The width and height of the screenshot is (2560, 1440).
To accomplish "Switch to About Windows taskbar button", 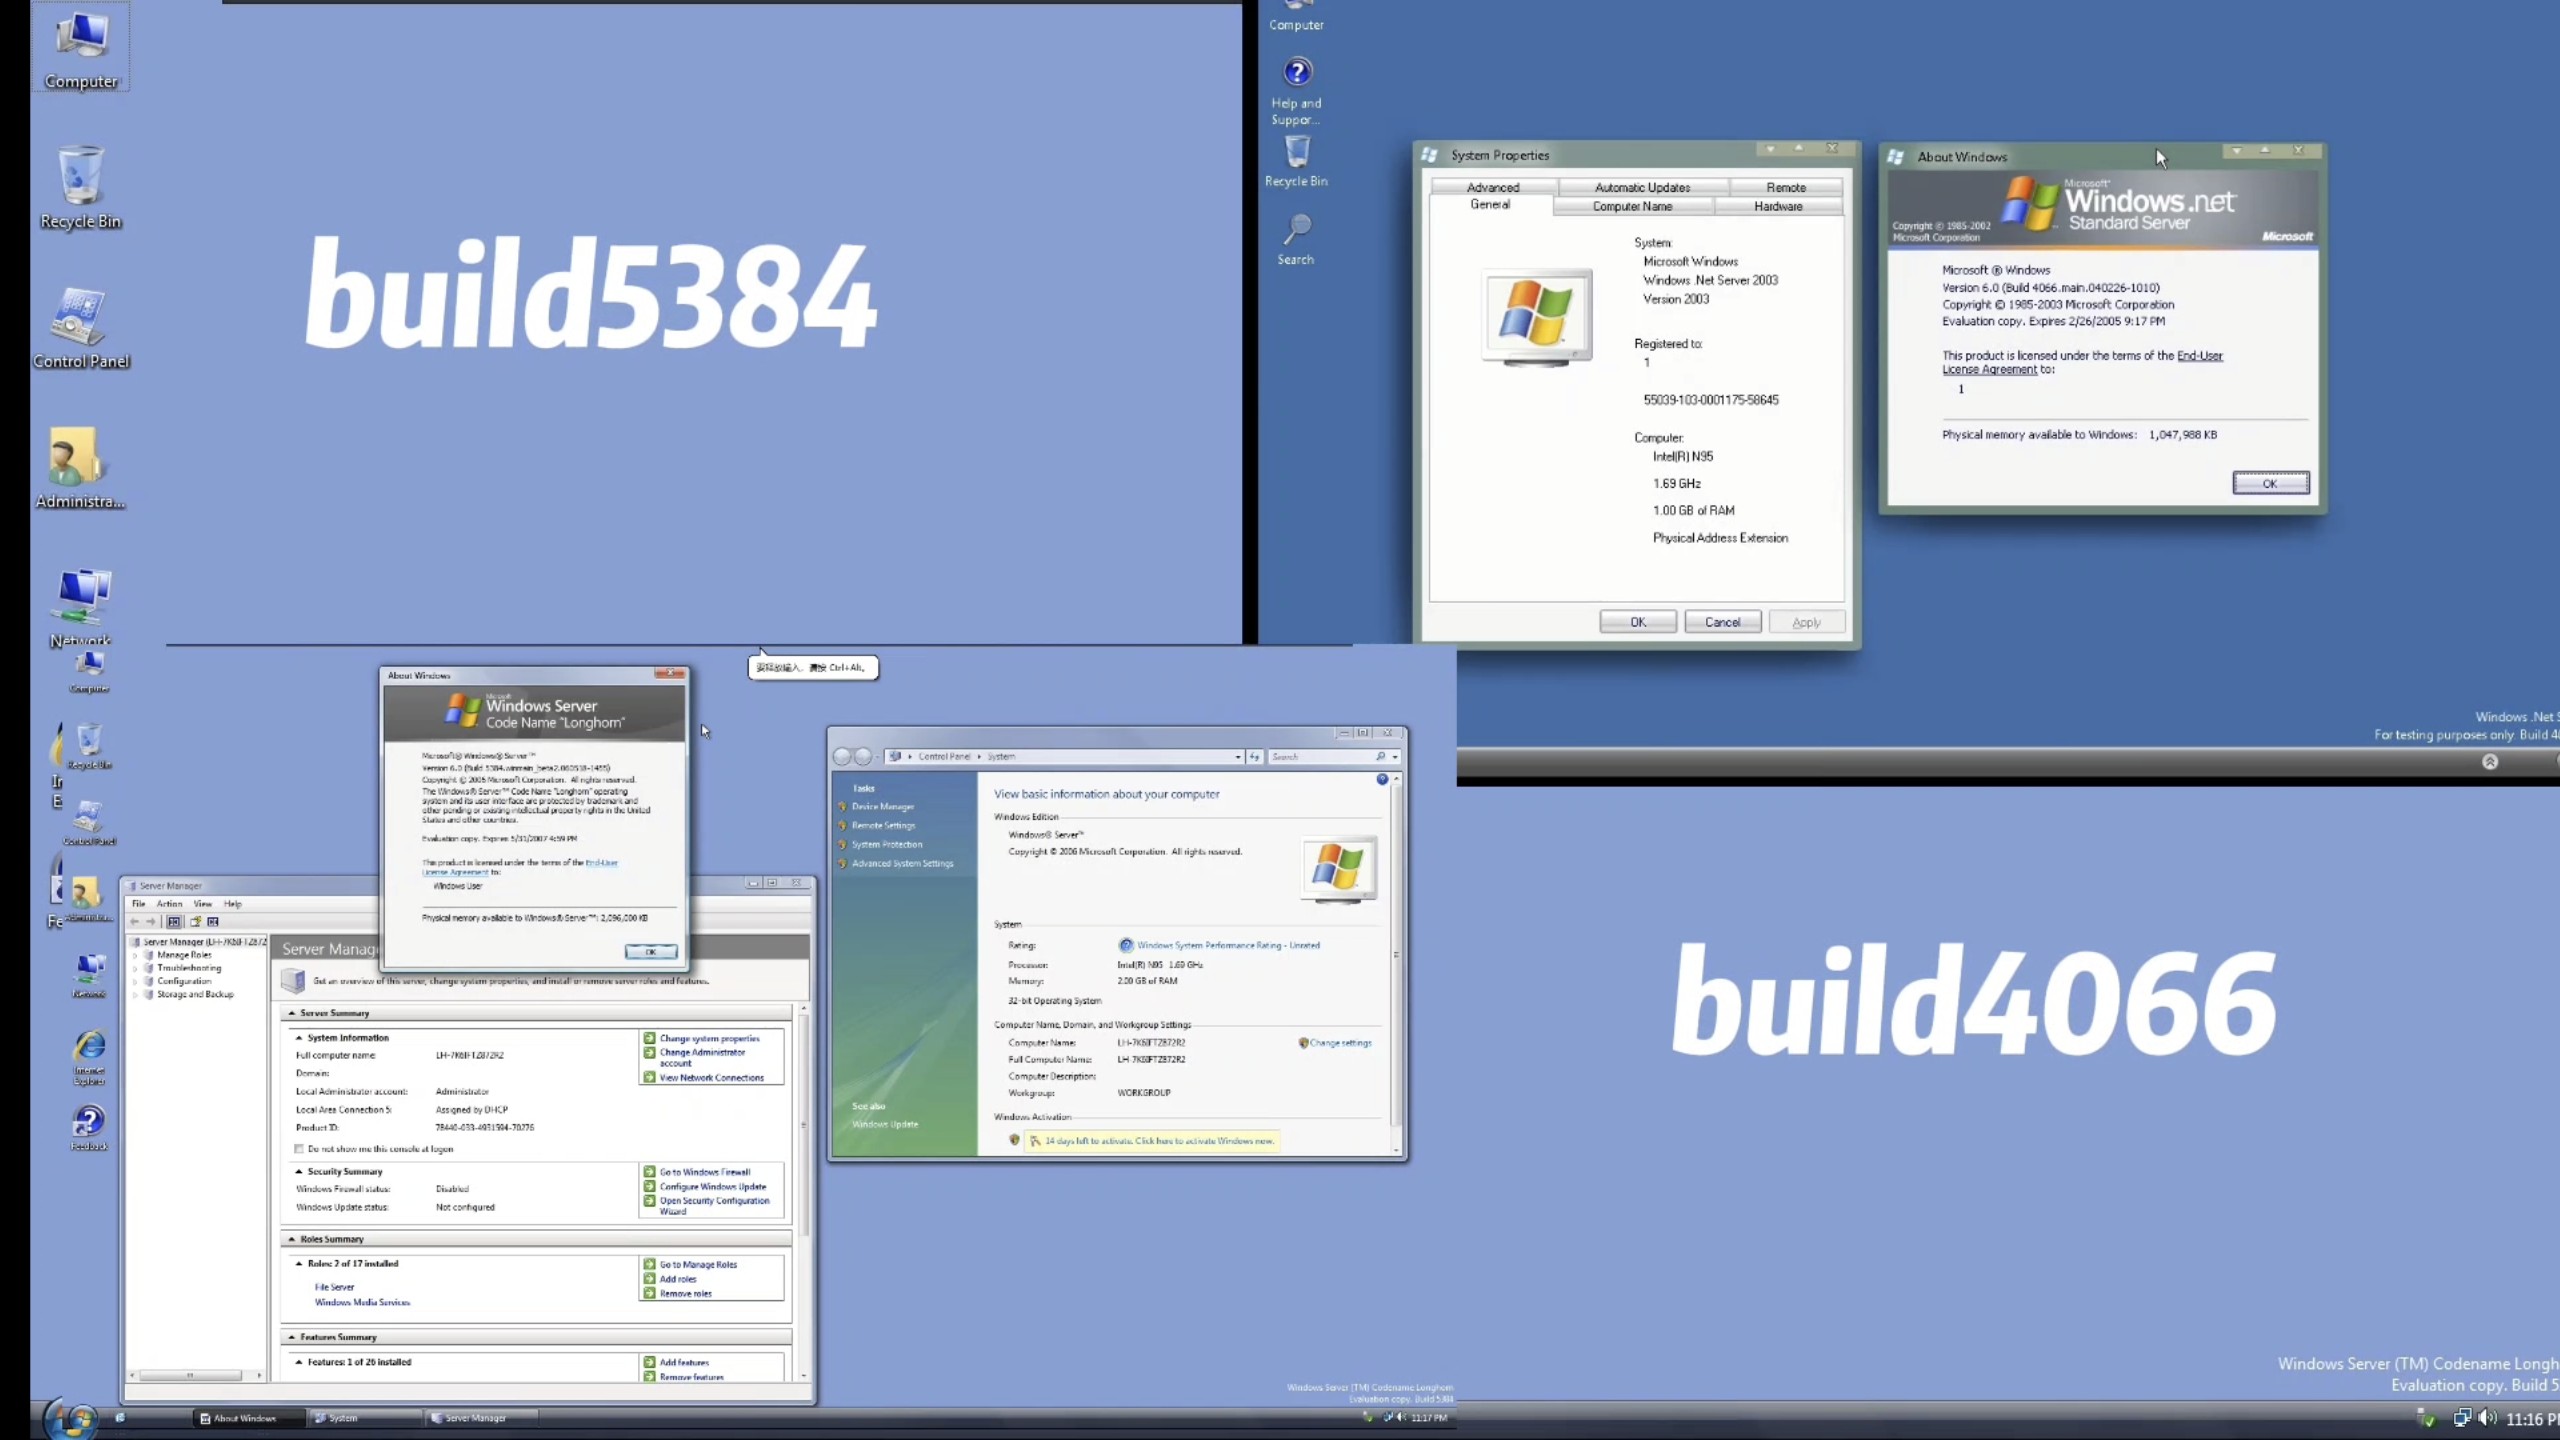I will coord(250,1418).
